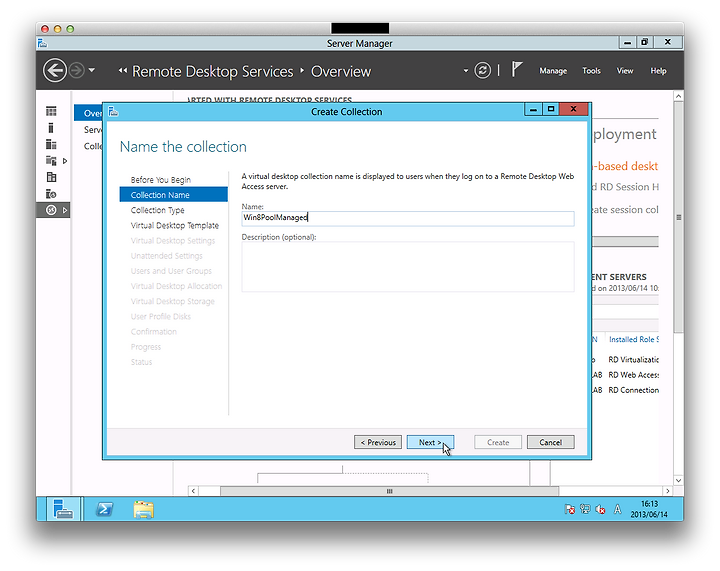Viewport: 720px width, 571px height.
Task: Open File Explorer from the taskbar
Action: [143, 509]
